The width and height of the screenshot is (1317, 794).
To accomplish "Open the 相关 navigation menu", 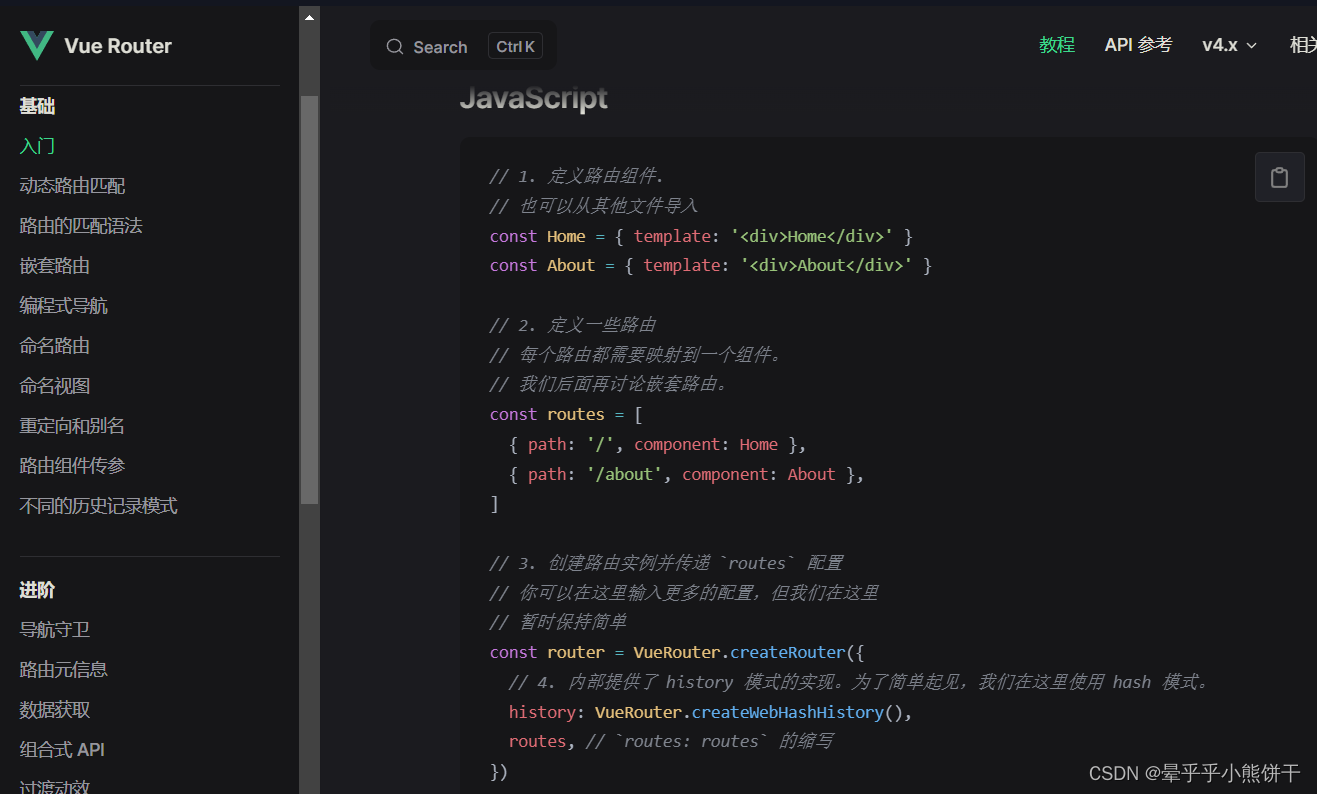I will [1304, 44].
